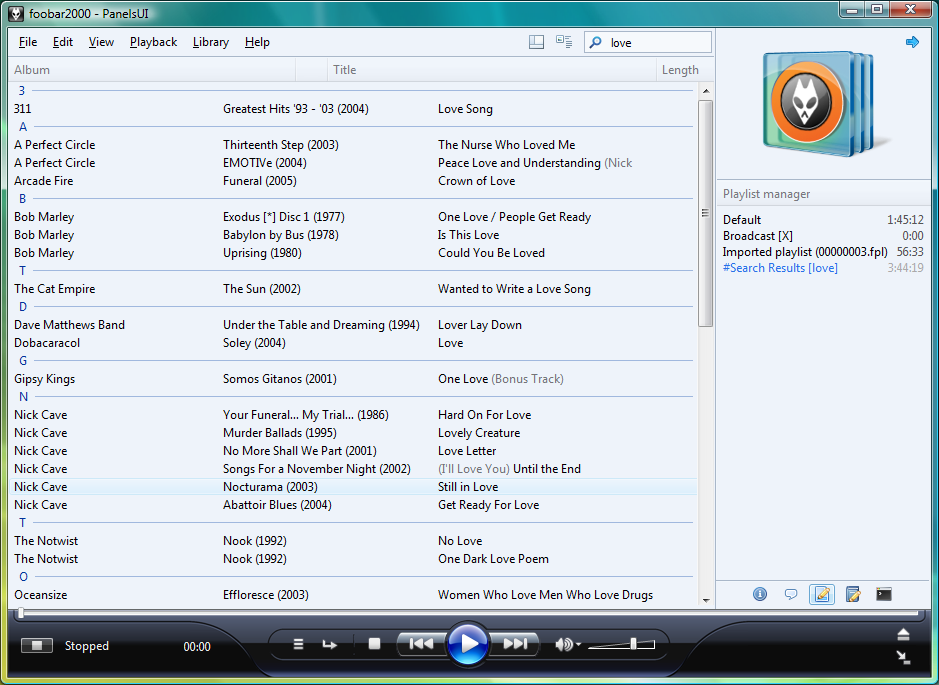The height and width of the screenshot is (685, 939).
Task: Sort by the Album column header
Action: (x=32, y=70)
